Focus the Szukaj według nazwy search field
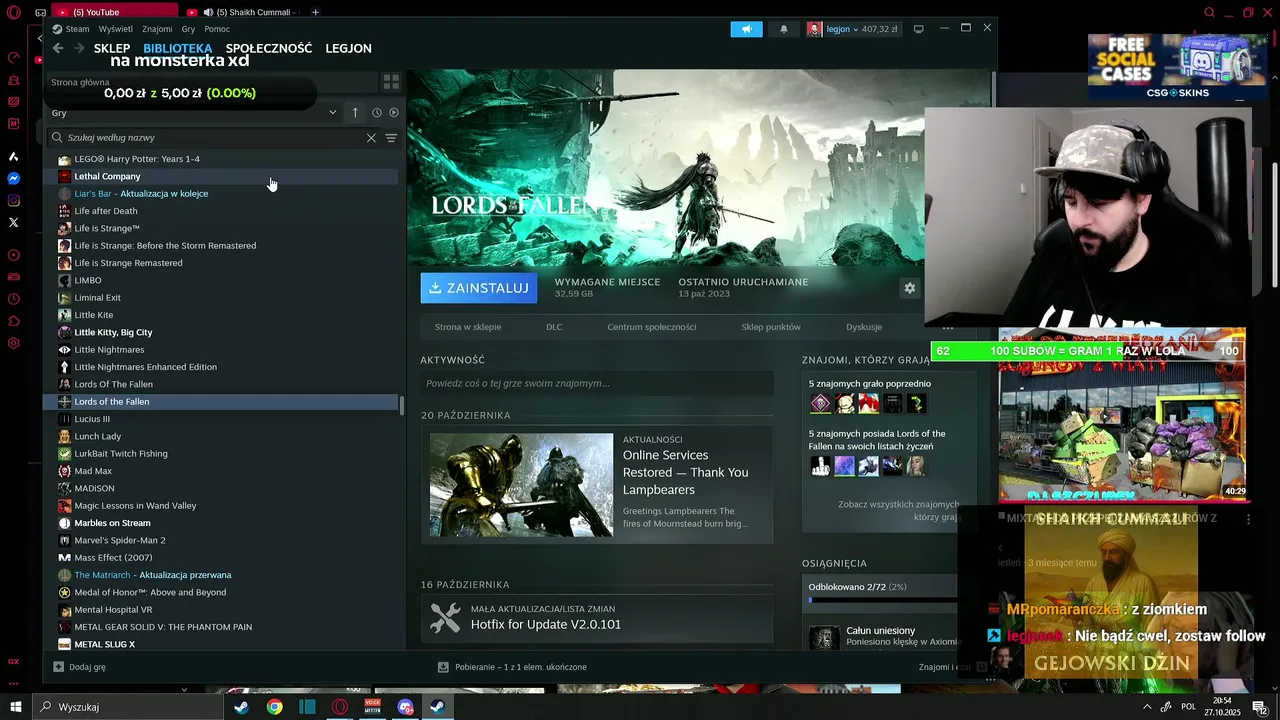 click(215, 138)
